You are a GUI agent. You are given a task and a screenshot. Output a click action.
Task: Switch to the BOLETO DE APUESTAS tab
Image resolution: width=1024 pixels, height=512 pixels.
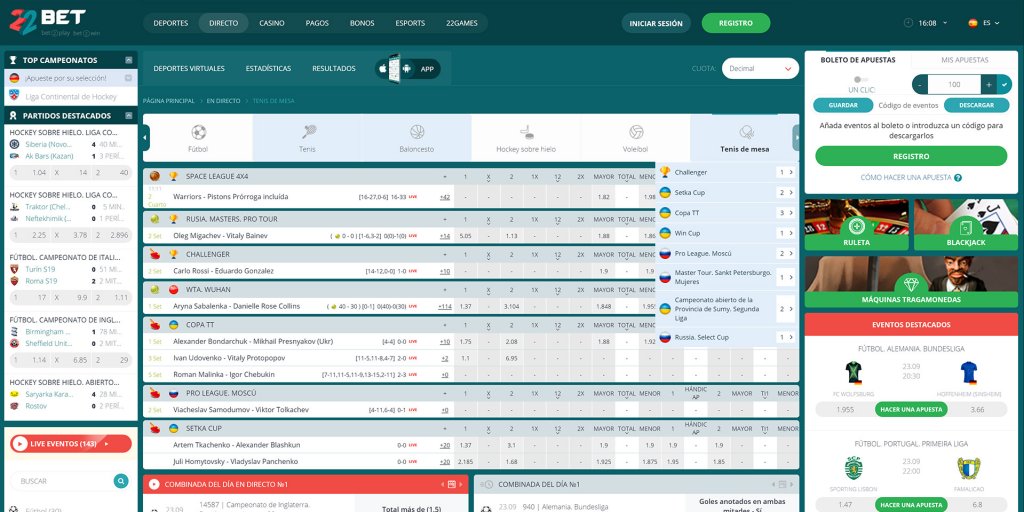[857, 60]
